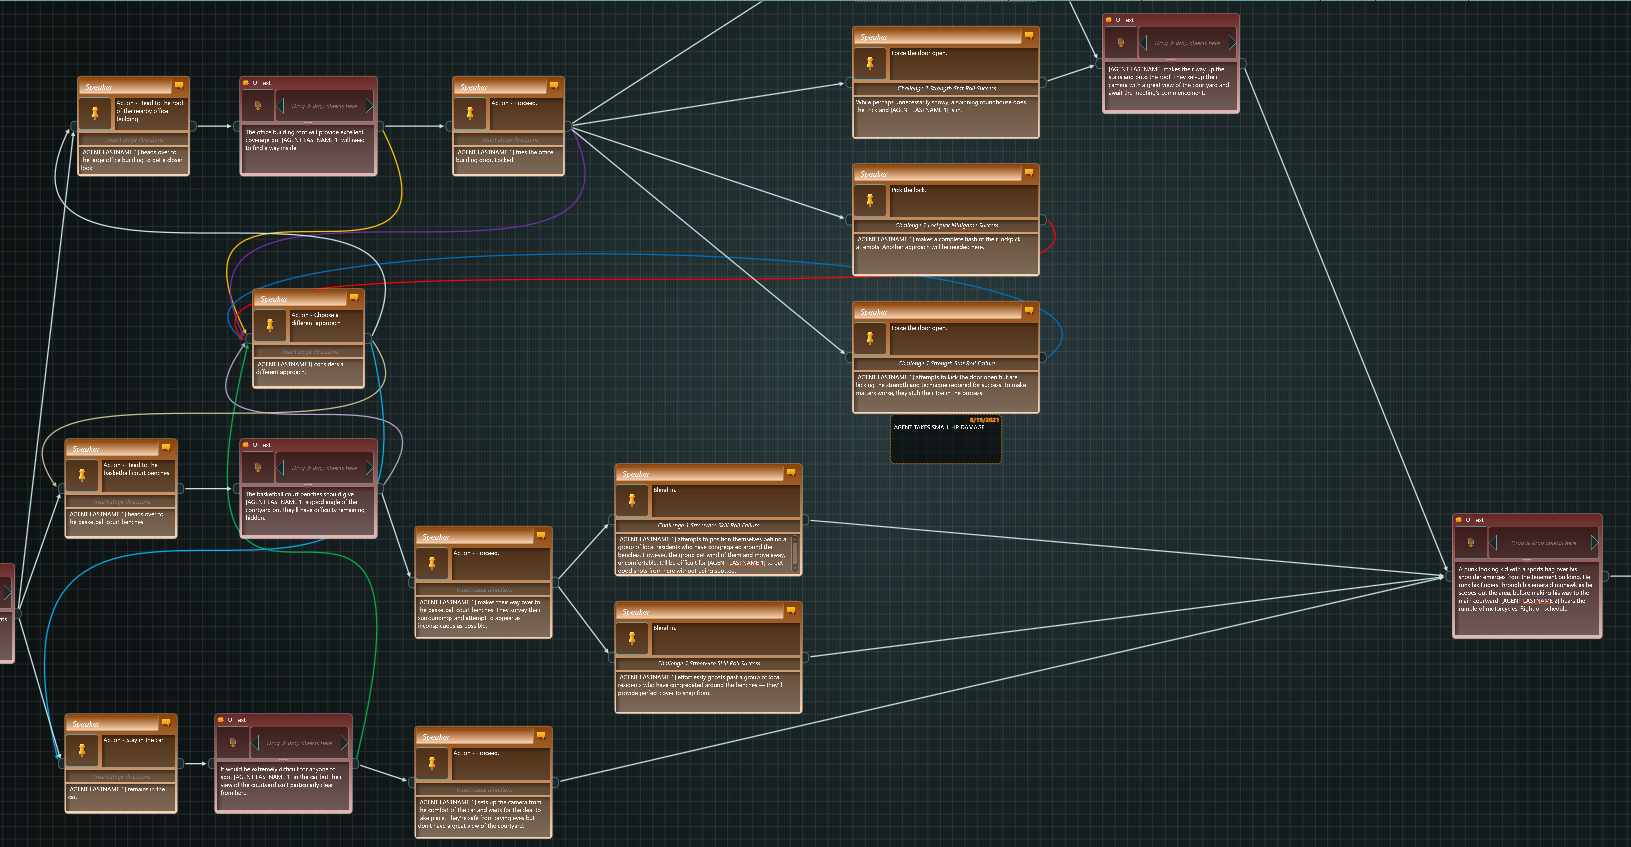Open comment icon on 'Blend in' Failure node

[791, 473]
